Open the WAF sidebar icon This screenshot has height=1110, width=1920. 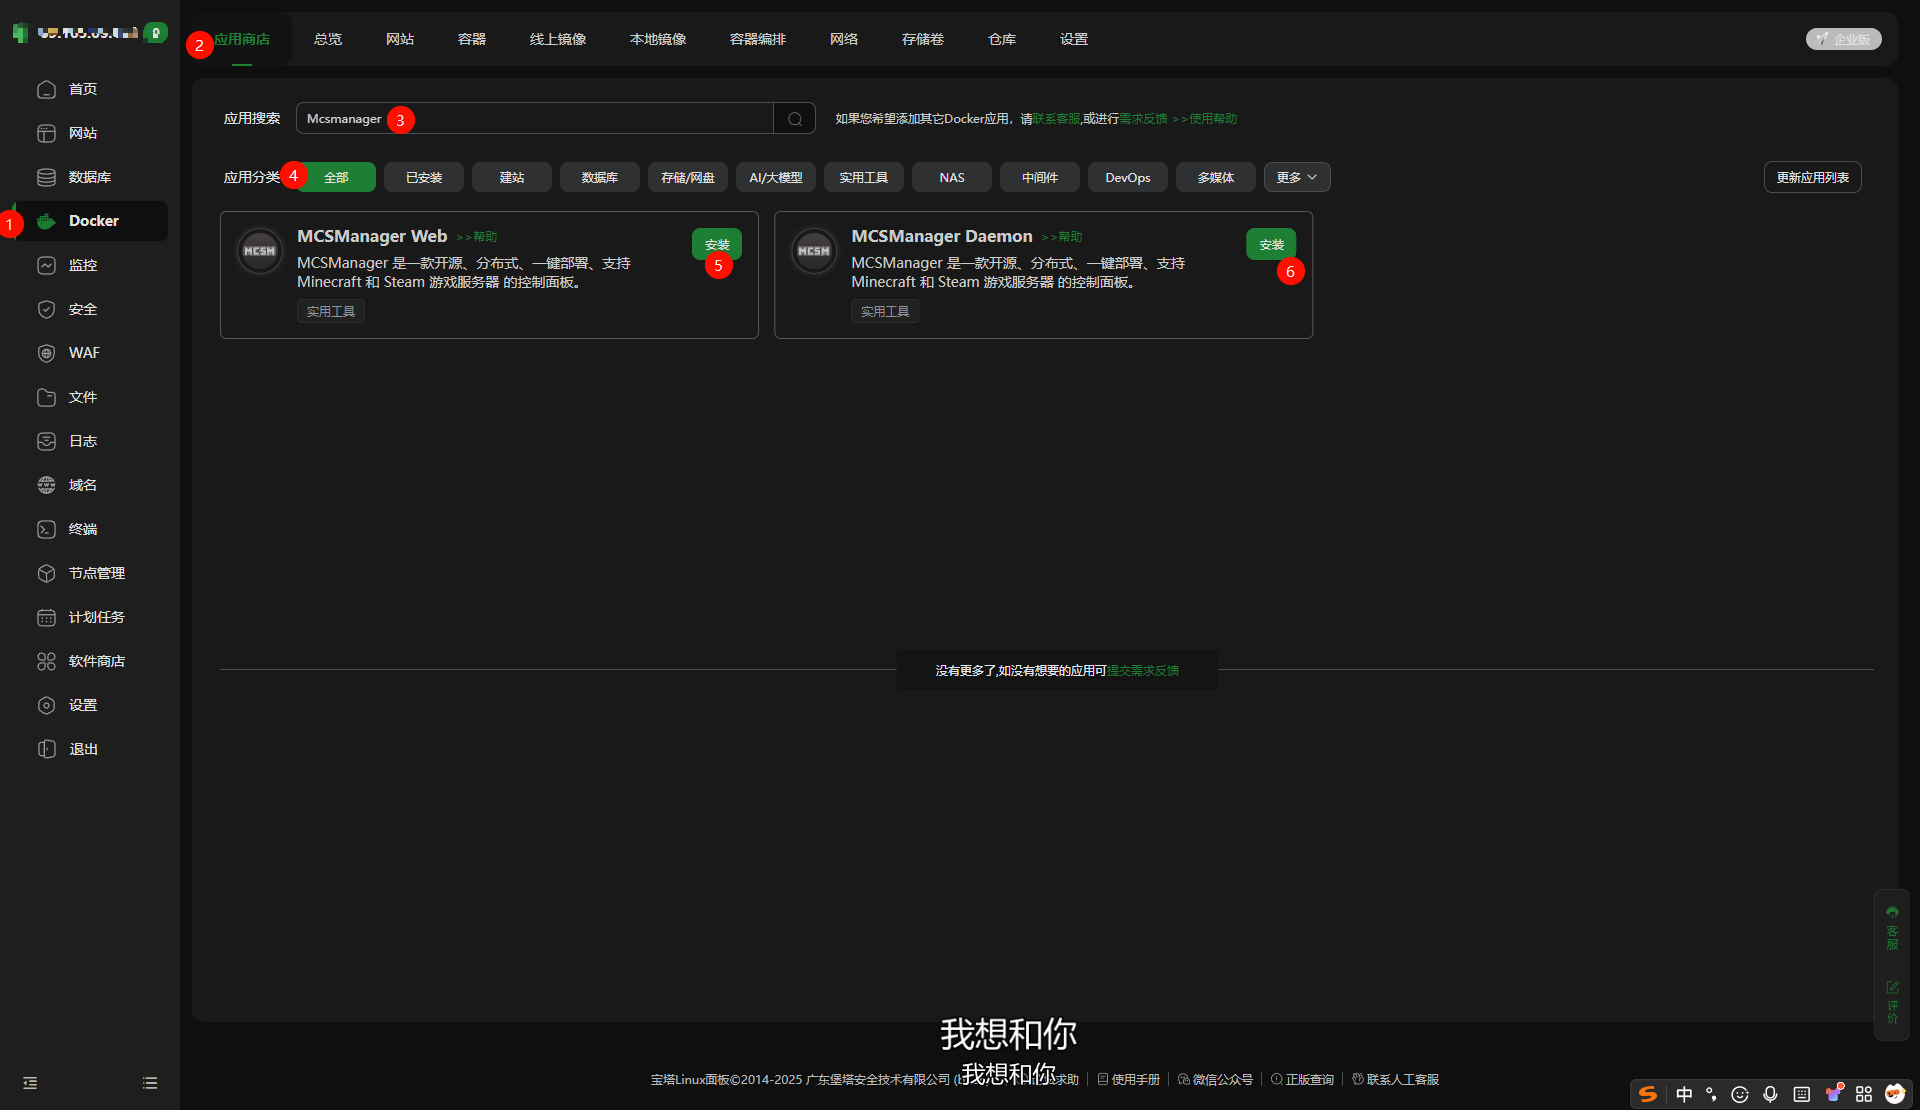coord(46,353)
